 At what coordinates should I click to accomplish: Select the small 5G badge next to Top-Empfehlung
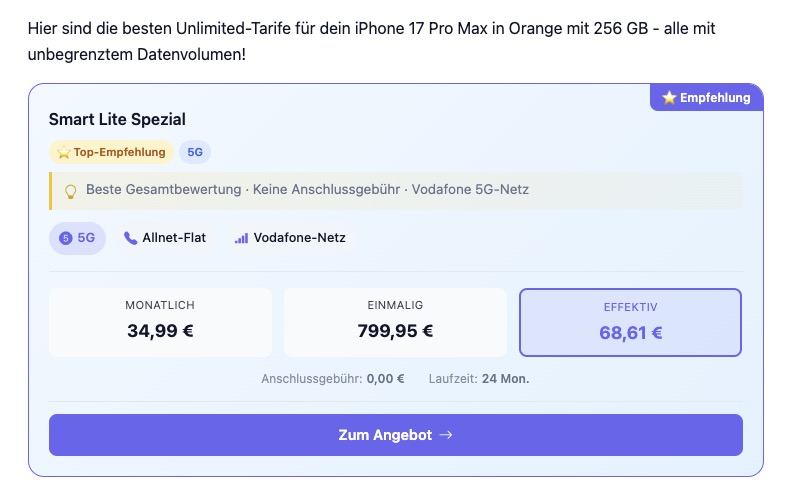pyautogui.click(x=194, y=152)
